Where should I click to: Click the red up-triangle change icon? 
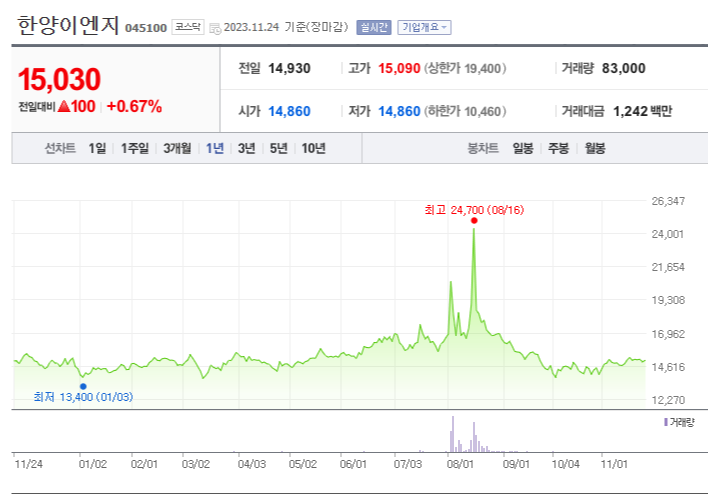click(64, 107)
